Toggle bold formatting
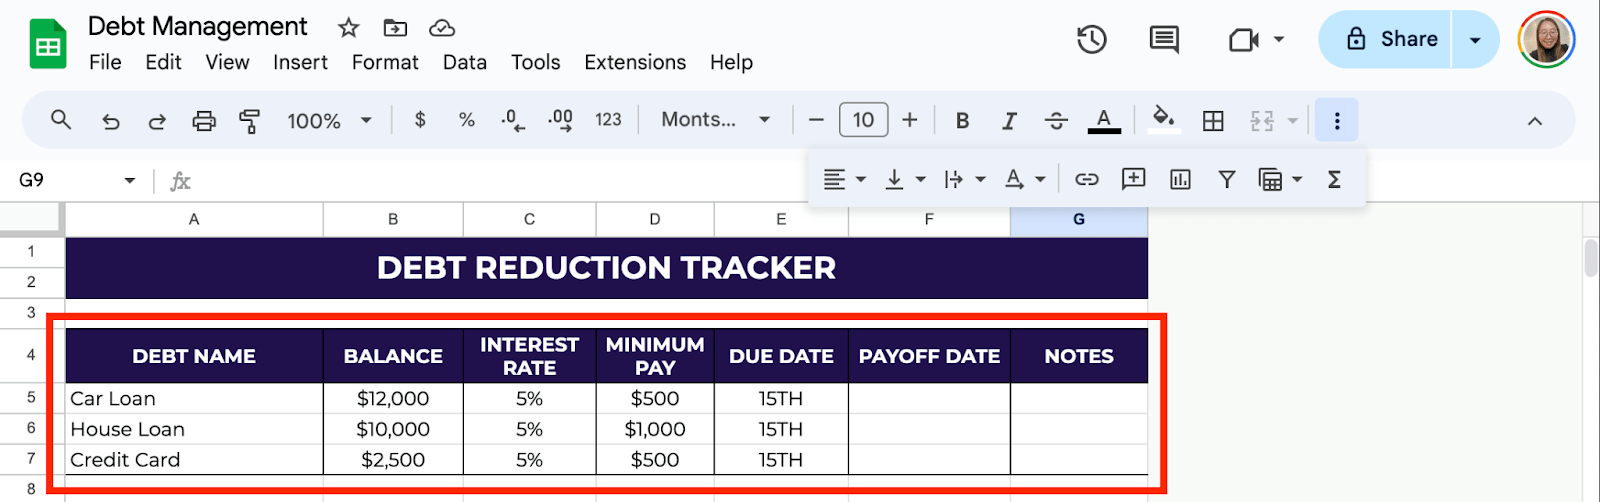The width and height of the screenshot is (1600, 502). [962, 121]
